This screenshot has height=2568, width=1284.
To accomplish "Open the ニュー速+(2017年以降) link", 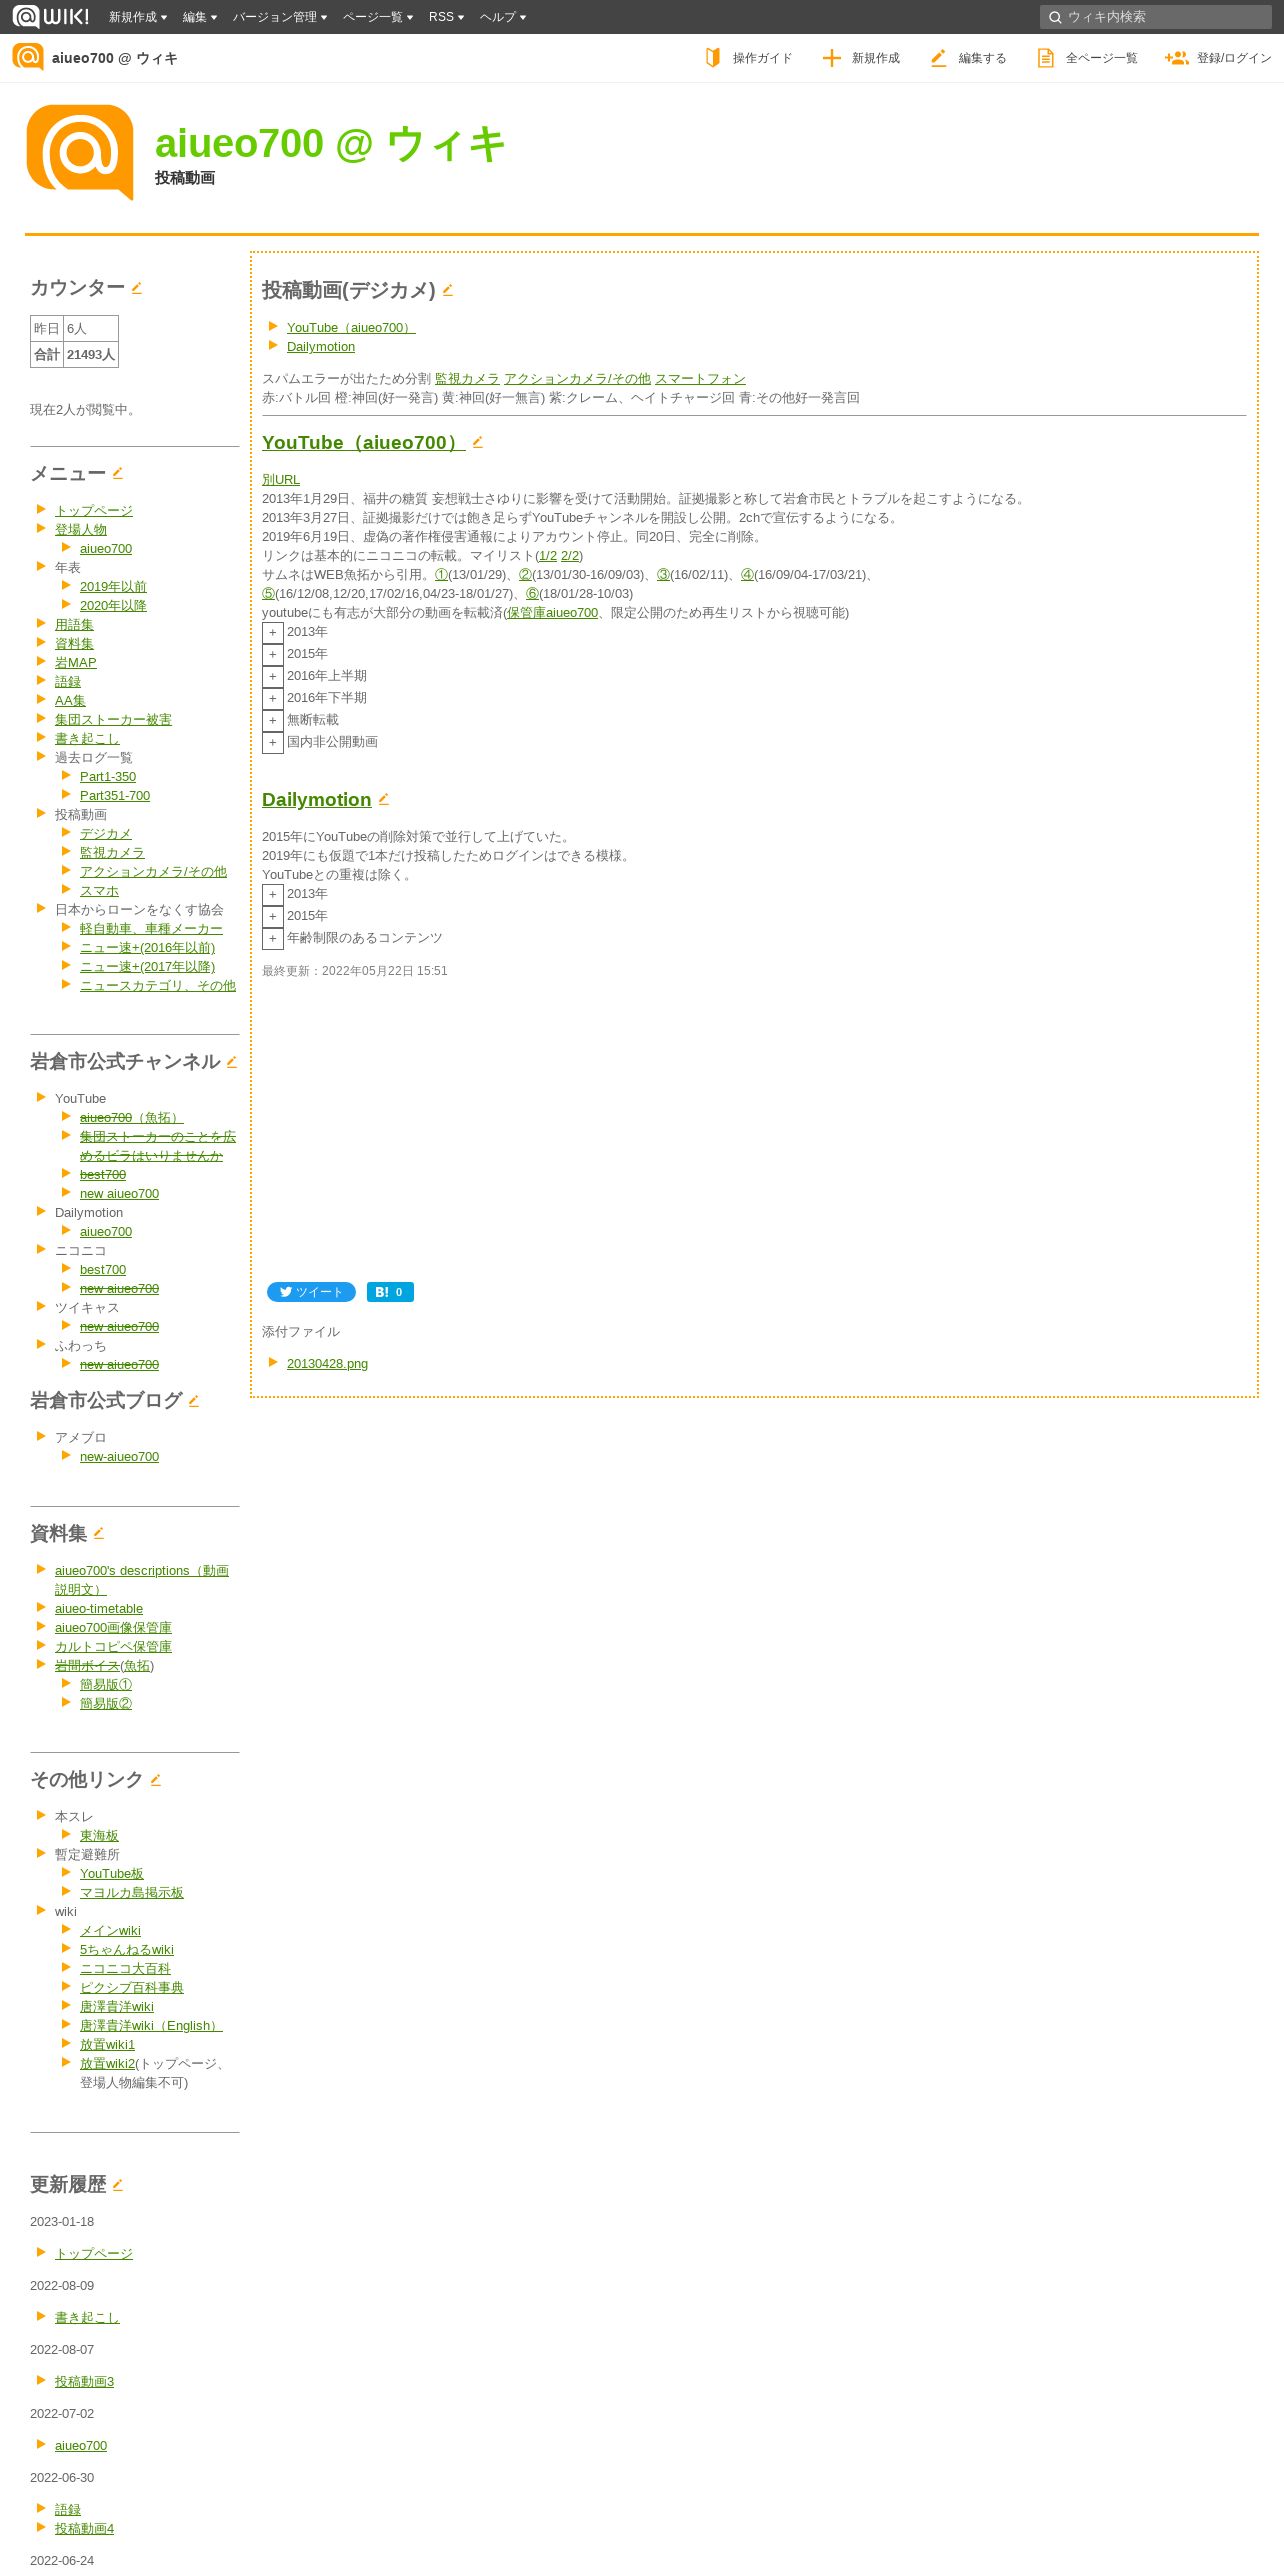I will (x=147, y=967).
